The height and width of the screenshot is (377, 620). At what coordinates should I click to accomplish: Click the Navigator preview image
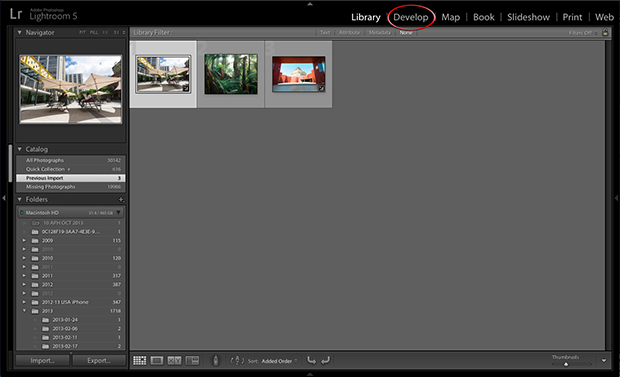[x=71, y=89]
